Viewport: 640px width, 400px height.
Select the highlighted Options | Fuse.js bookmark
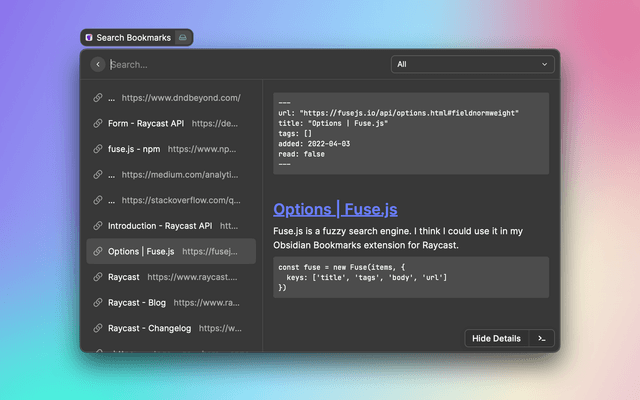click(171, 251)
